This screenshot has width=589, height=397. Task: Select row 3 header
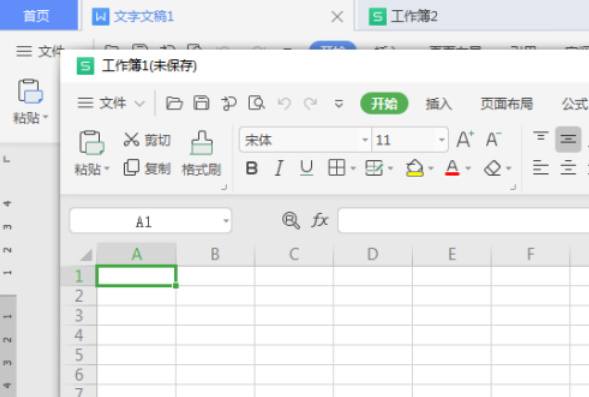79,315
